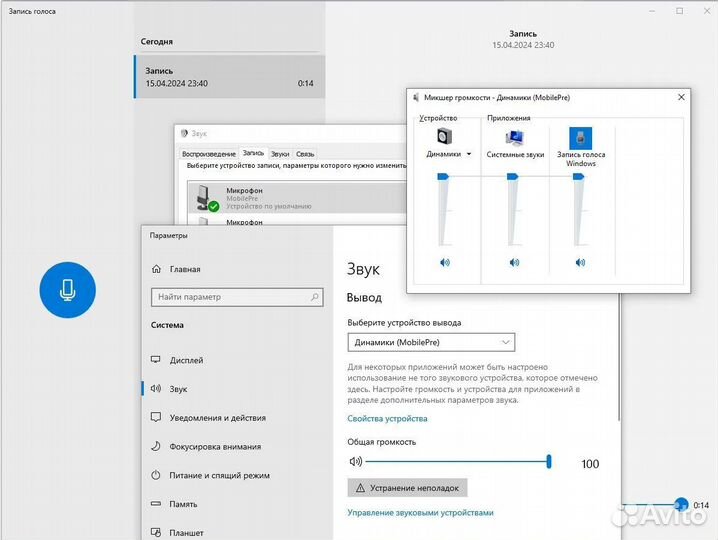
Task: Open the Связь tab in the Звук dialog
Action: [x=305, y=154]
